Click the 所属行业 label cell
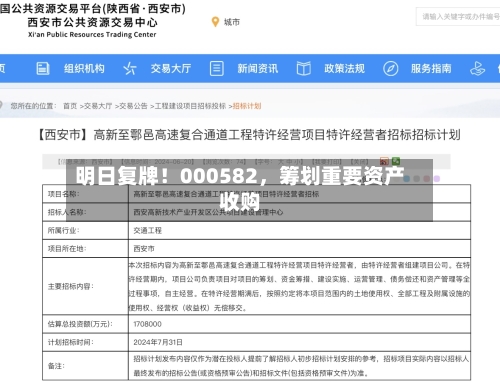 (86, 230)
